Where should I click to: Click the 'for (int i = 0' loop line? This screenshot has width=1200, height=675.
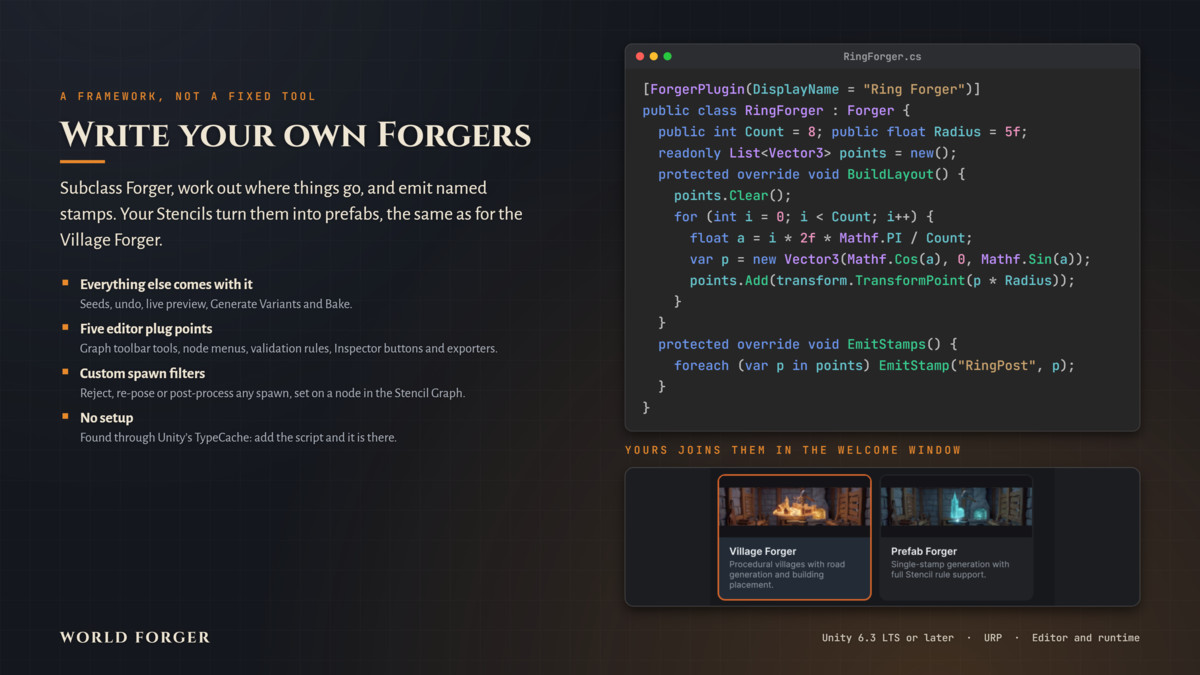point(803,216)
